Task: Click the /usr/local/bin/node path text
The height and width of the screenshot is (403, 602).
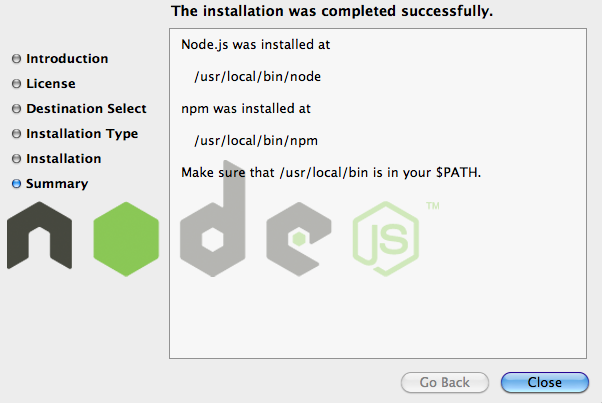Action: click(258, 77)
